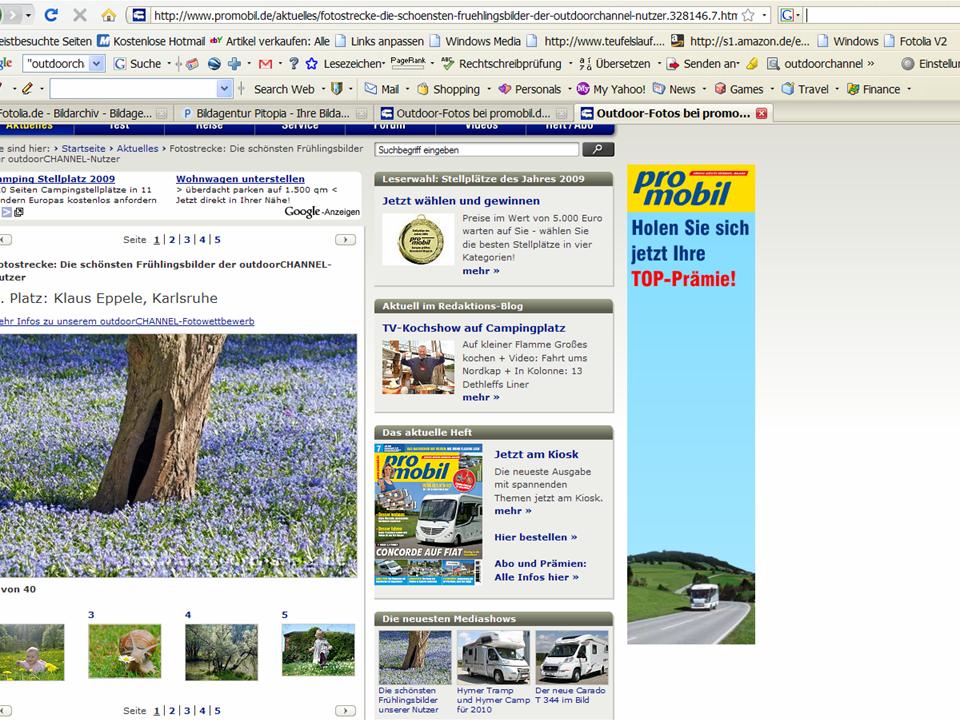960x720 pixels.
Task: Expand the Google toolbar search box dropdown
Action: pyautogui.click(x=96, y=63)
